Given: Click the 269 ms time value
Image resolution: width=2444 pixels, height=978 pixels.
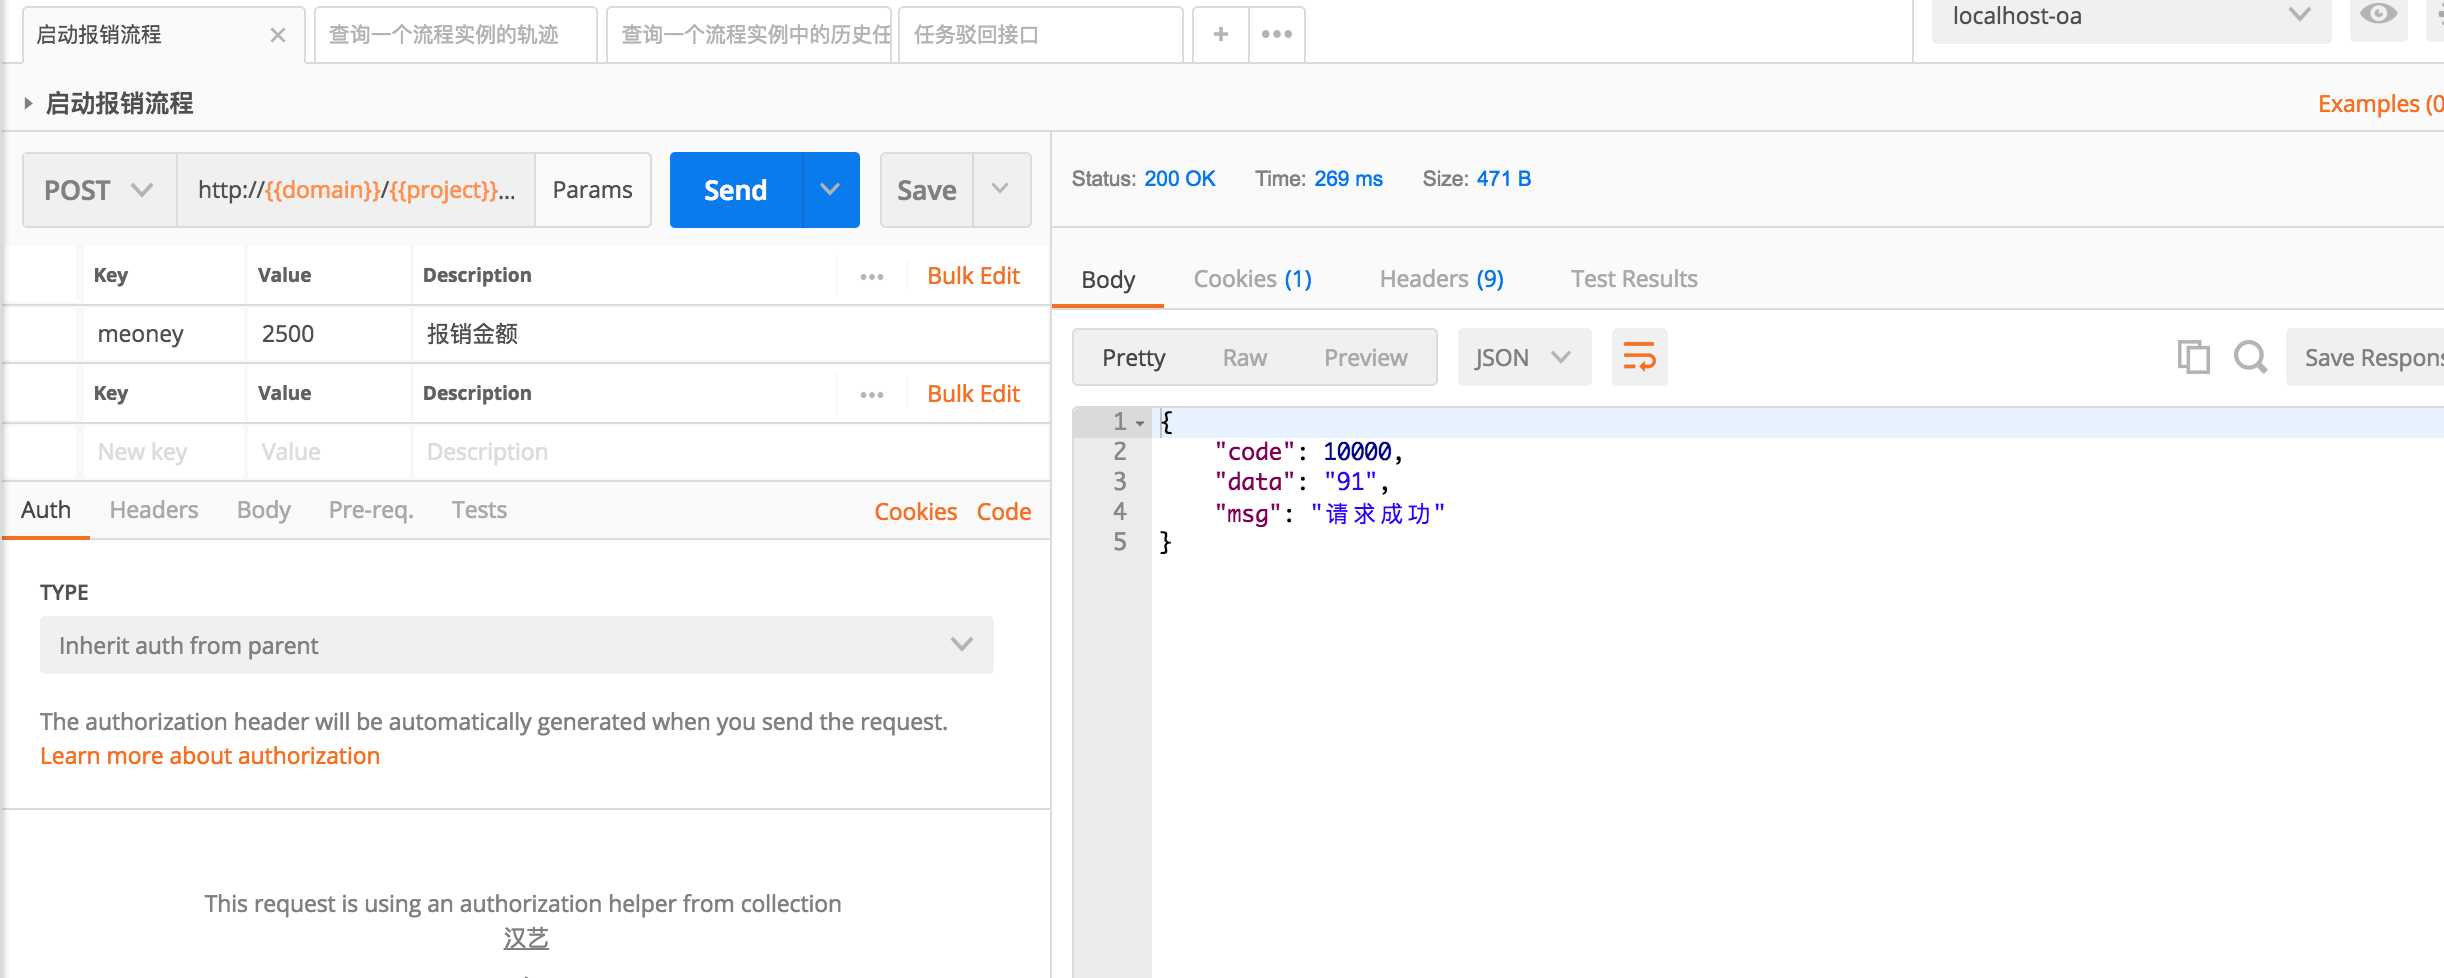Looking at the screenshot, I should coord(1348,179).
